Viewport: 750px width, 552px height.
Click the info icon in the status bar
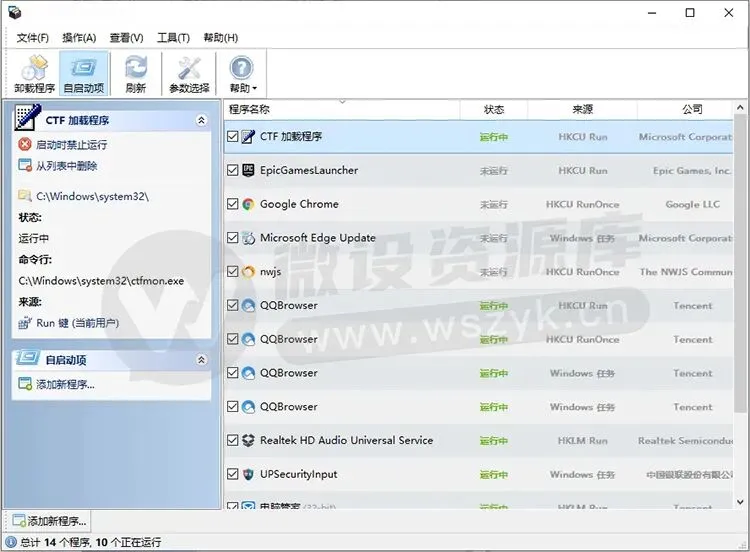(11, 542)
